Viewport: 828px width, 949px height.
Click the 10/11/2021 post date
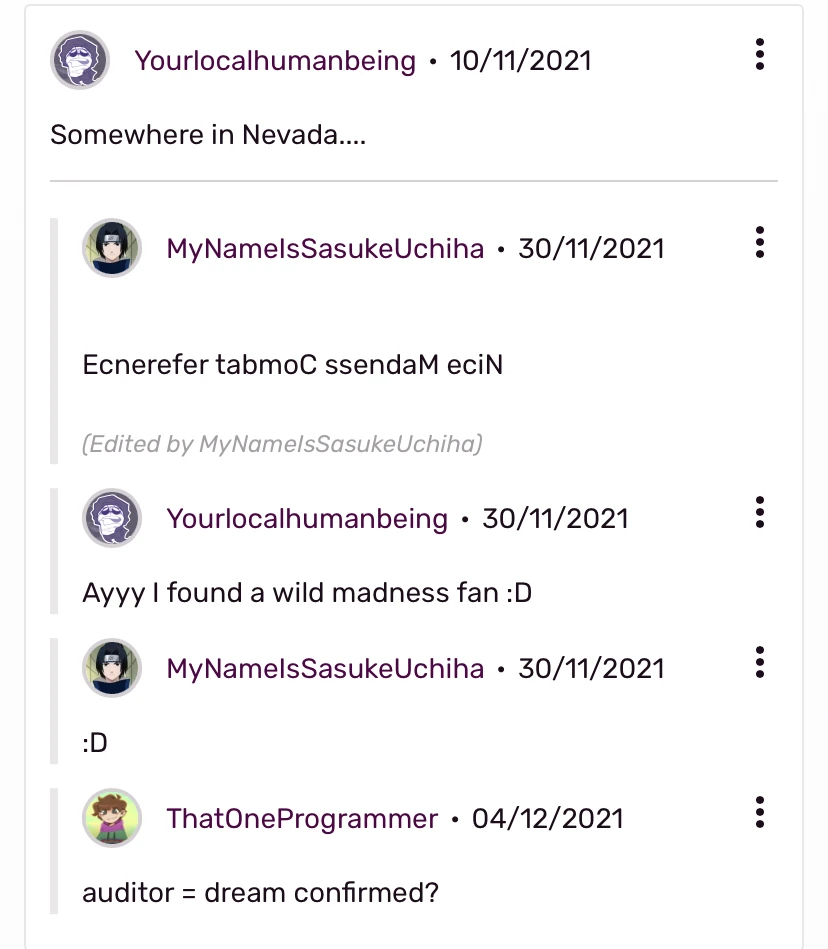click(520, 61)
